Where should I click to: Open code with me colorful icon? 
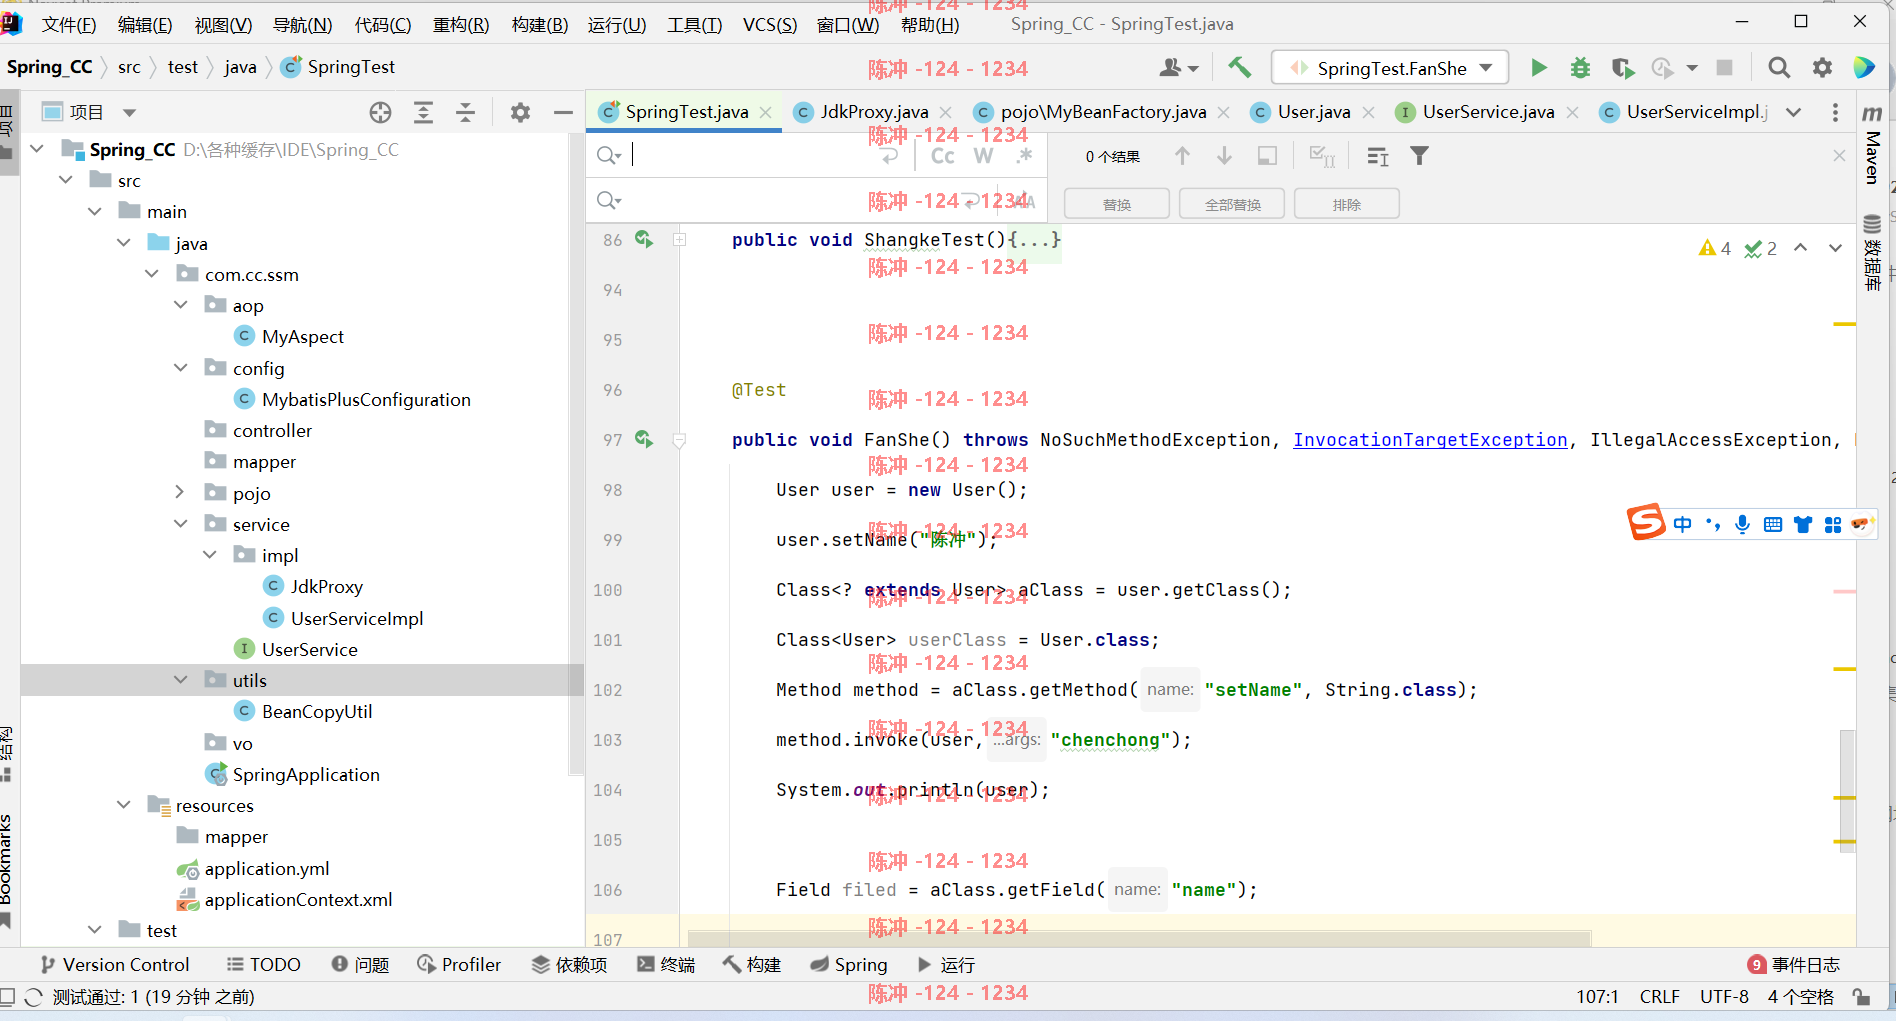(1864, 68)
